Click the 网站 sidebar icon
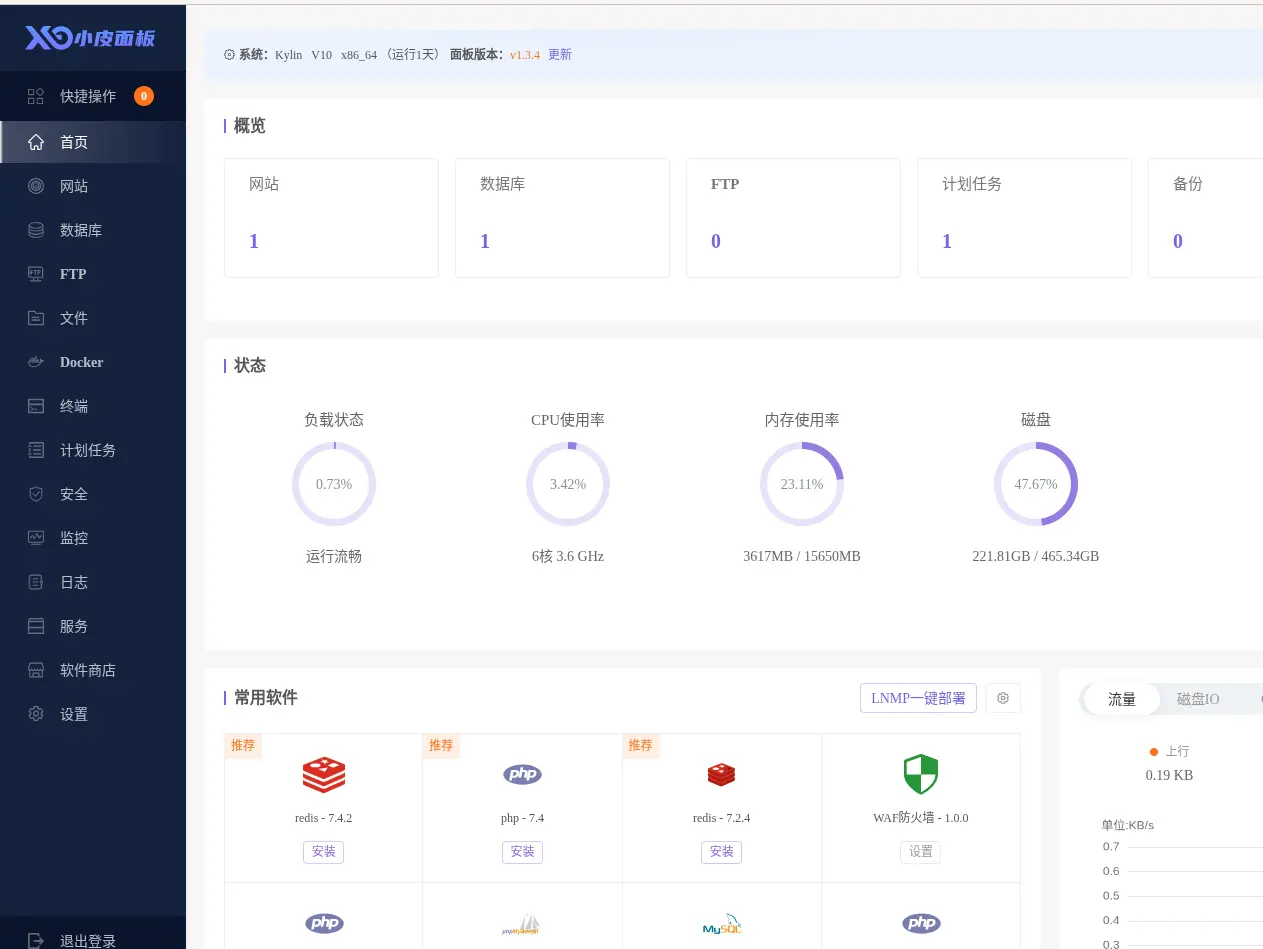 [x=36, y=186]
